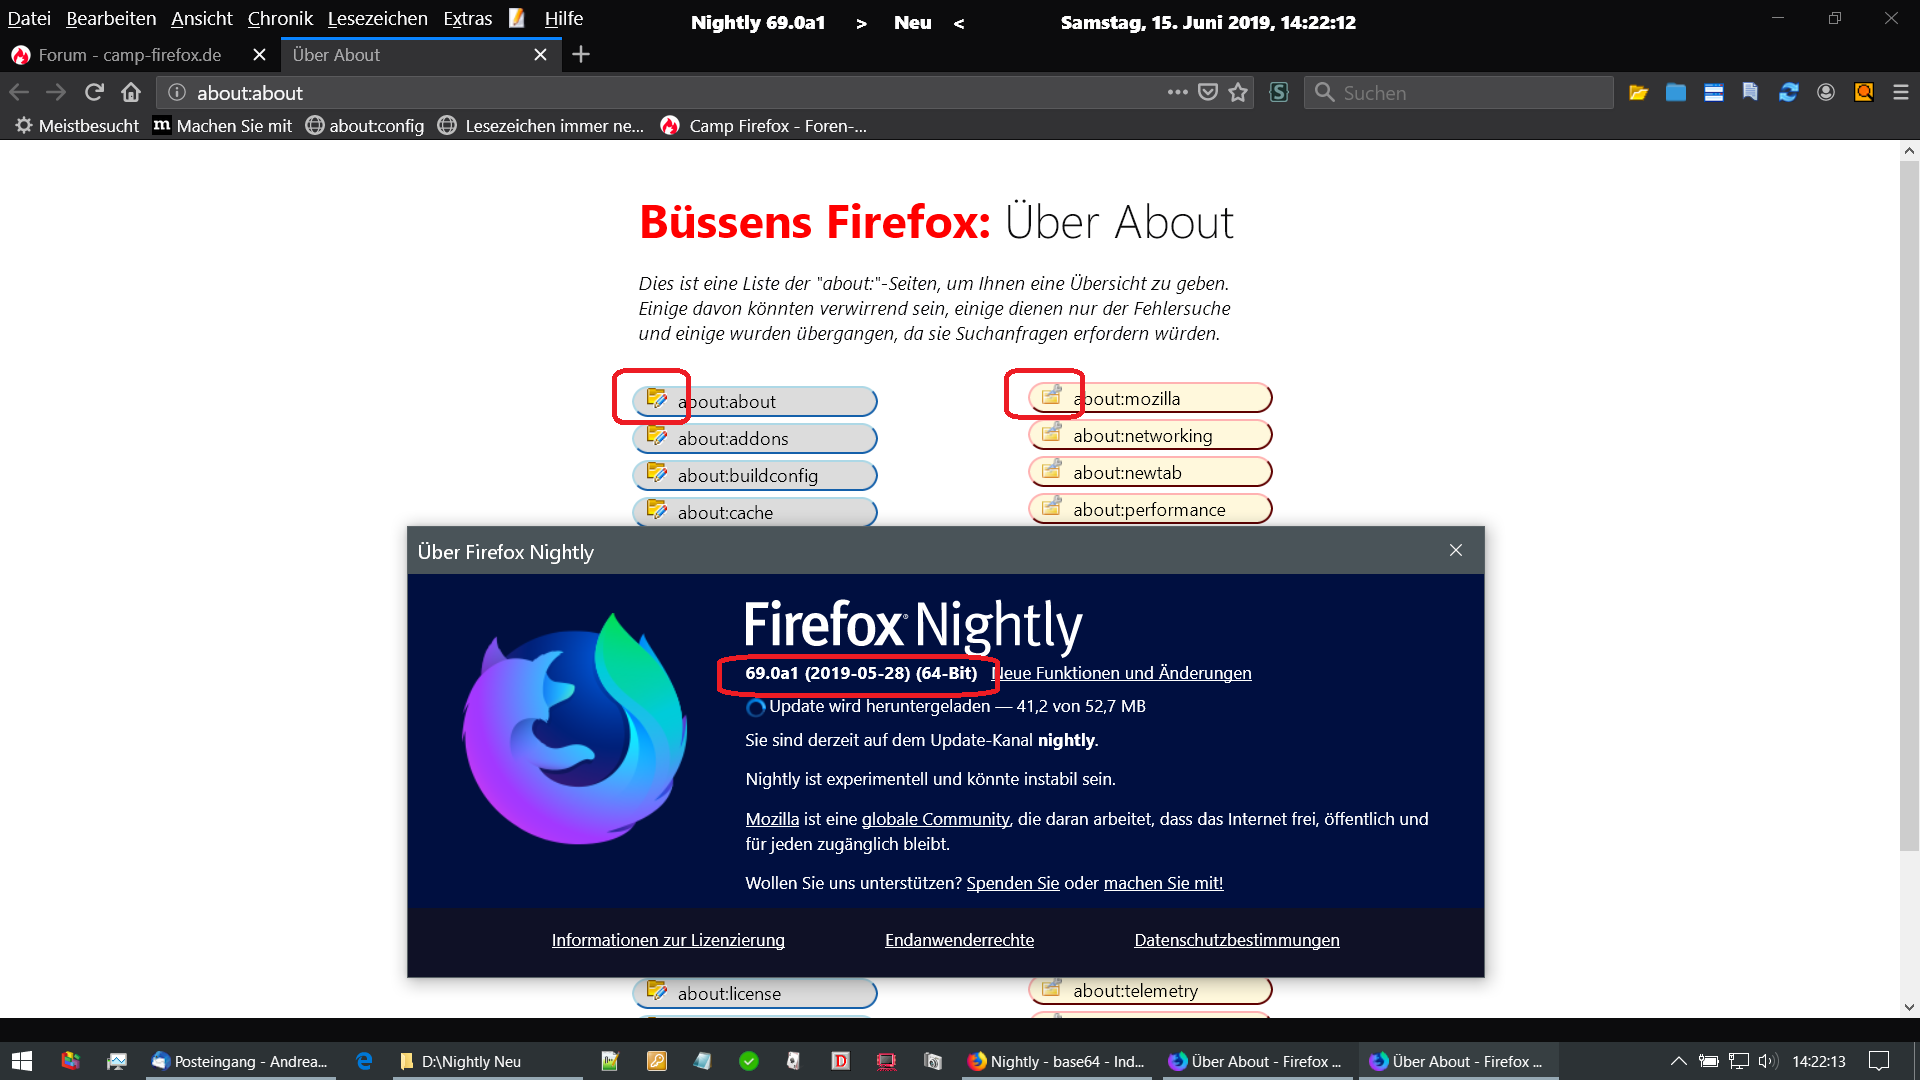
Task: Open the page actions three-dots menu
Action: (1177, 93)
